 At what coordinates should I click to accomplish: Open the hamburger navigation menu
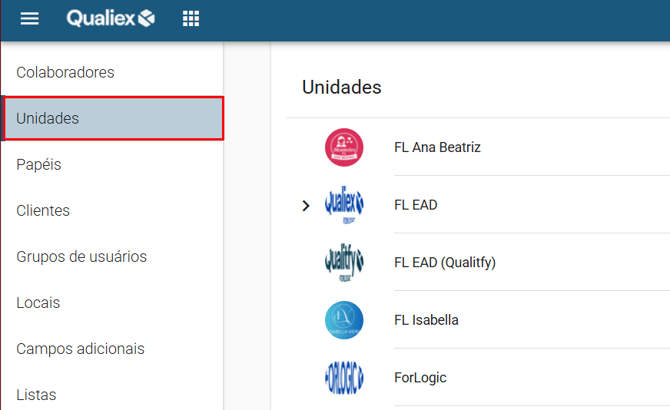pos(30,19)
